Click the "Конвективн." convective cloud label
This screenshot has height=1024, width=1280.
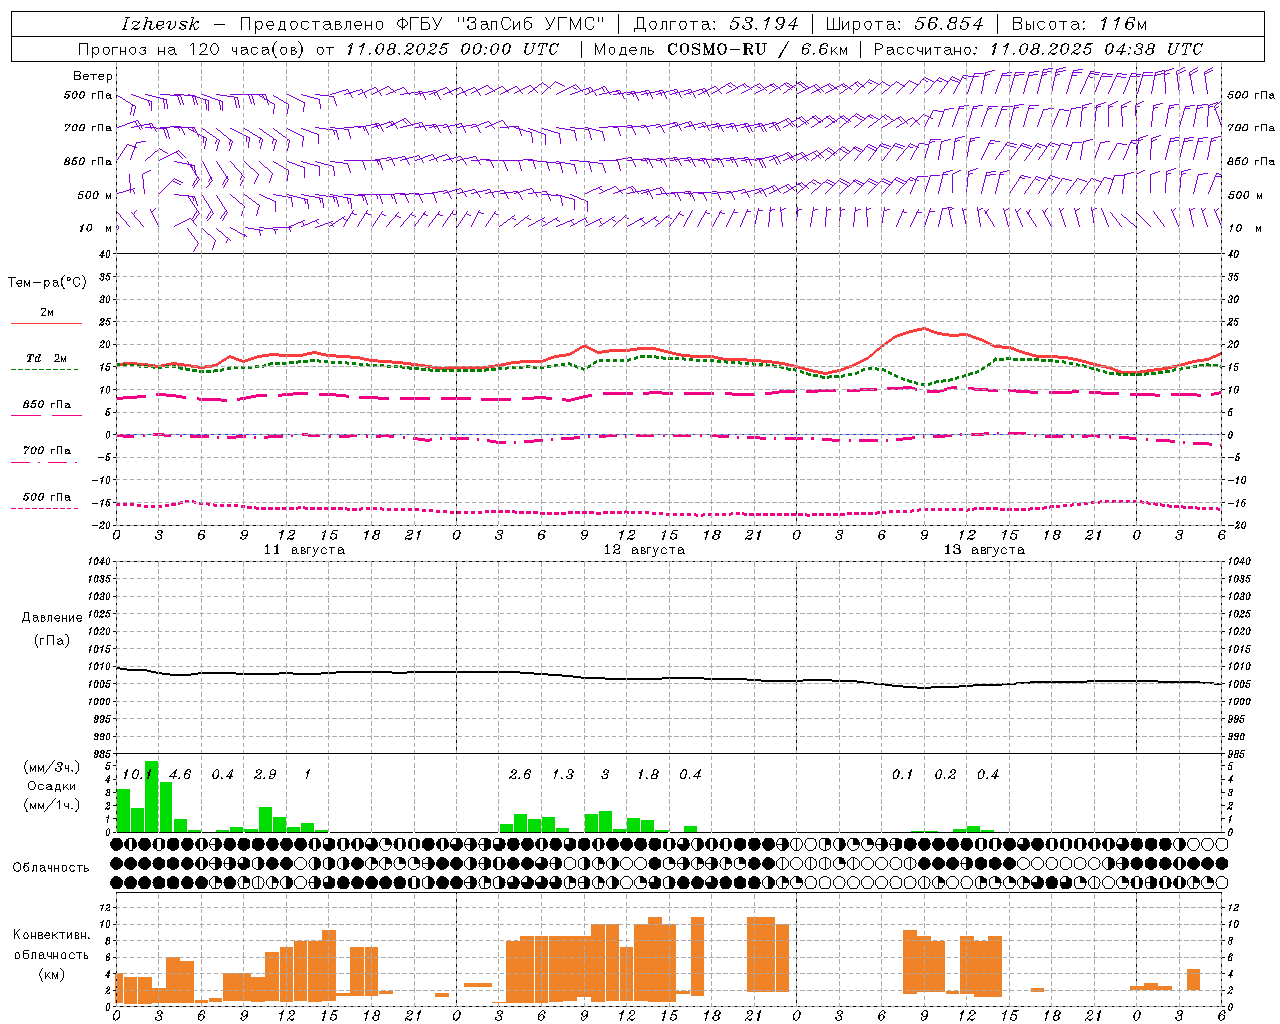pyautogui.click(x=52, y=935)
